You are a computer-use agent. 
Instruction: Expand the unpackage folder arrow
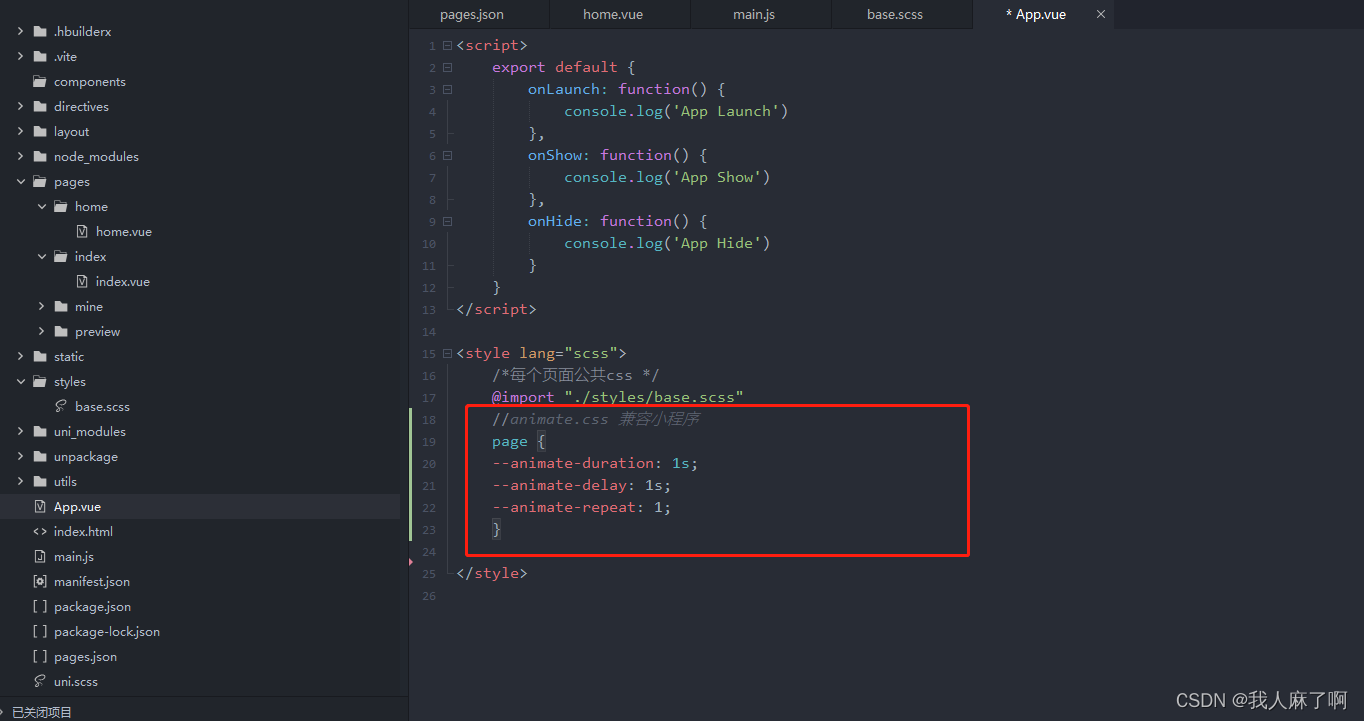pos(20,457)
